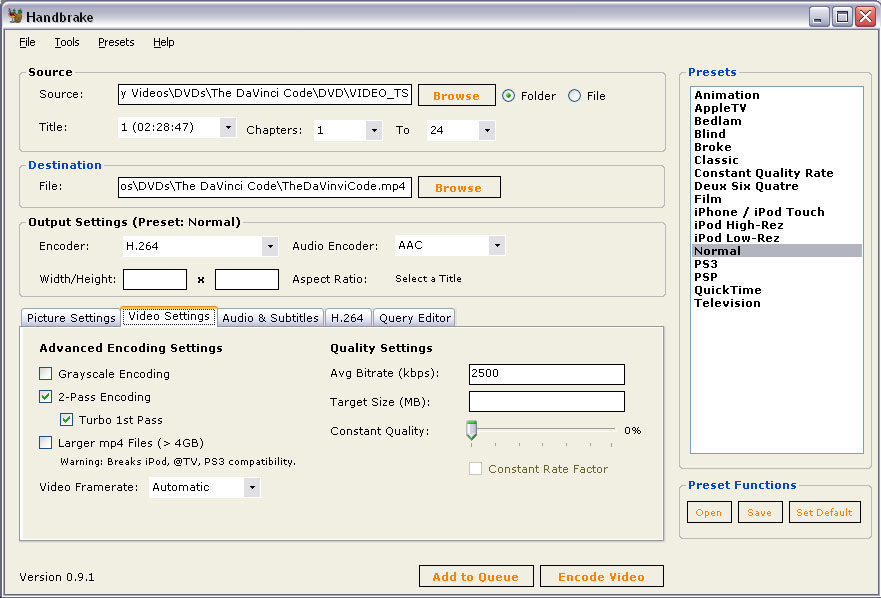Switch to the H.264 tab
The width and height of the screenshot is (881, 598).
348,318
